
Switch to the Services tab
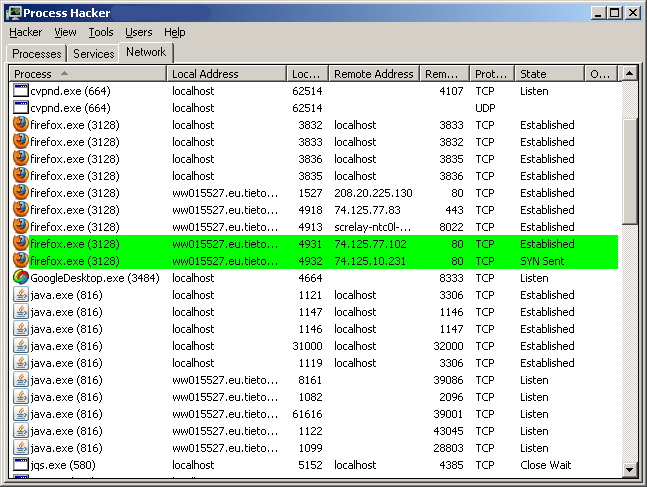[94, 54]
